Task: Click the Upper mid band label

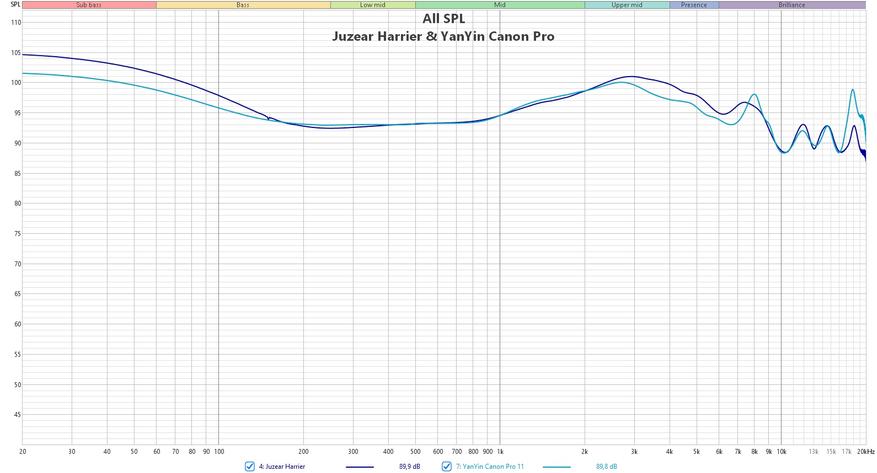Action: 626,5
